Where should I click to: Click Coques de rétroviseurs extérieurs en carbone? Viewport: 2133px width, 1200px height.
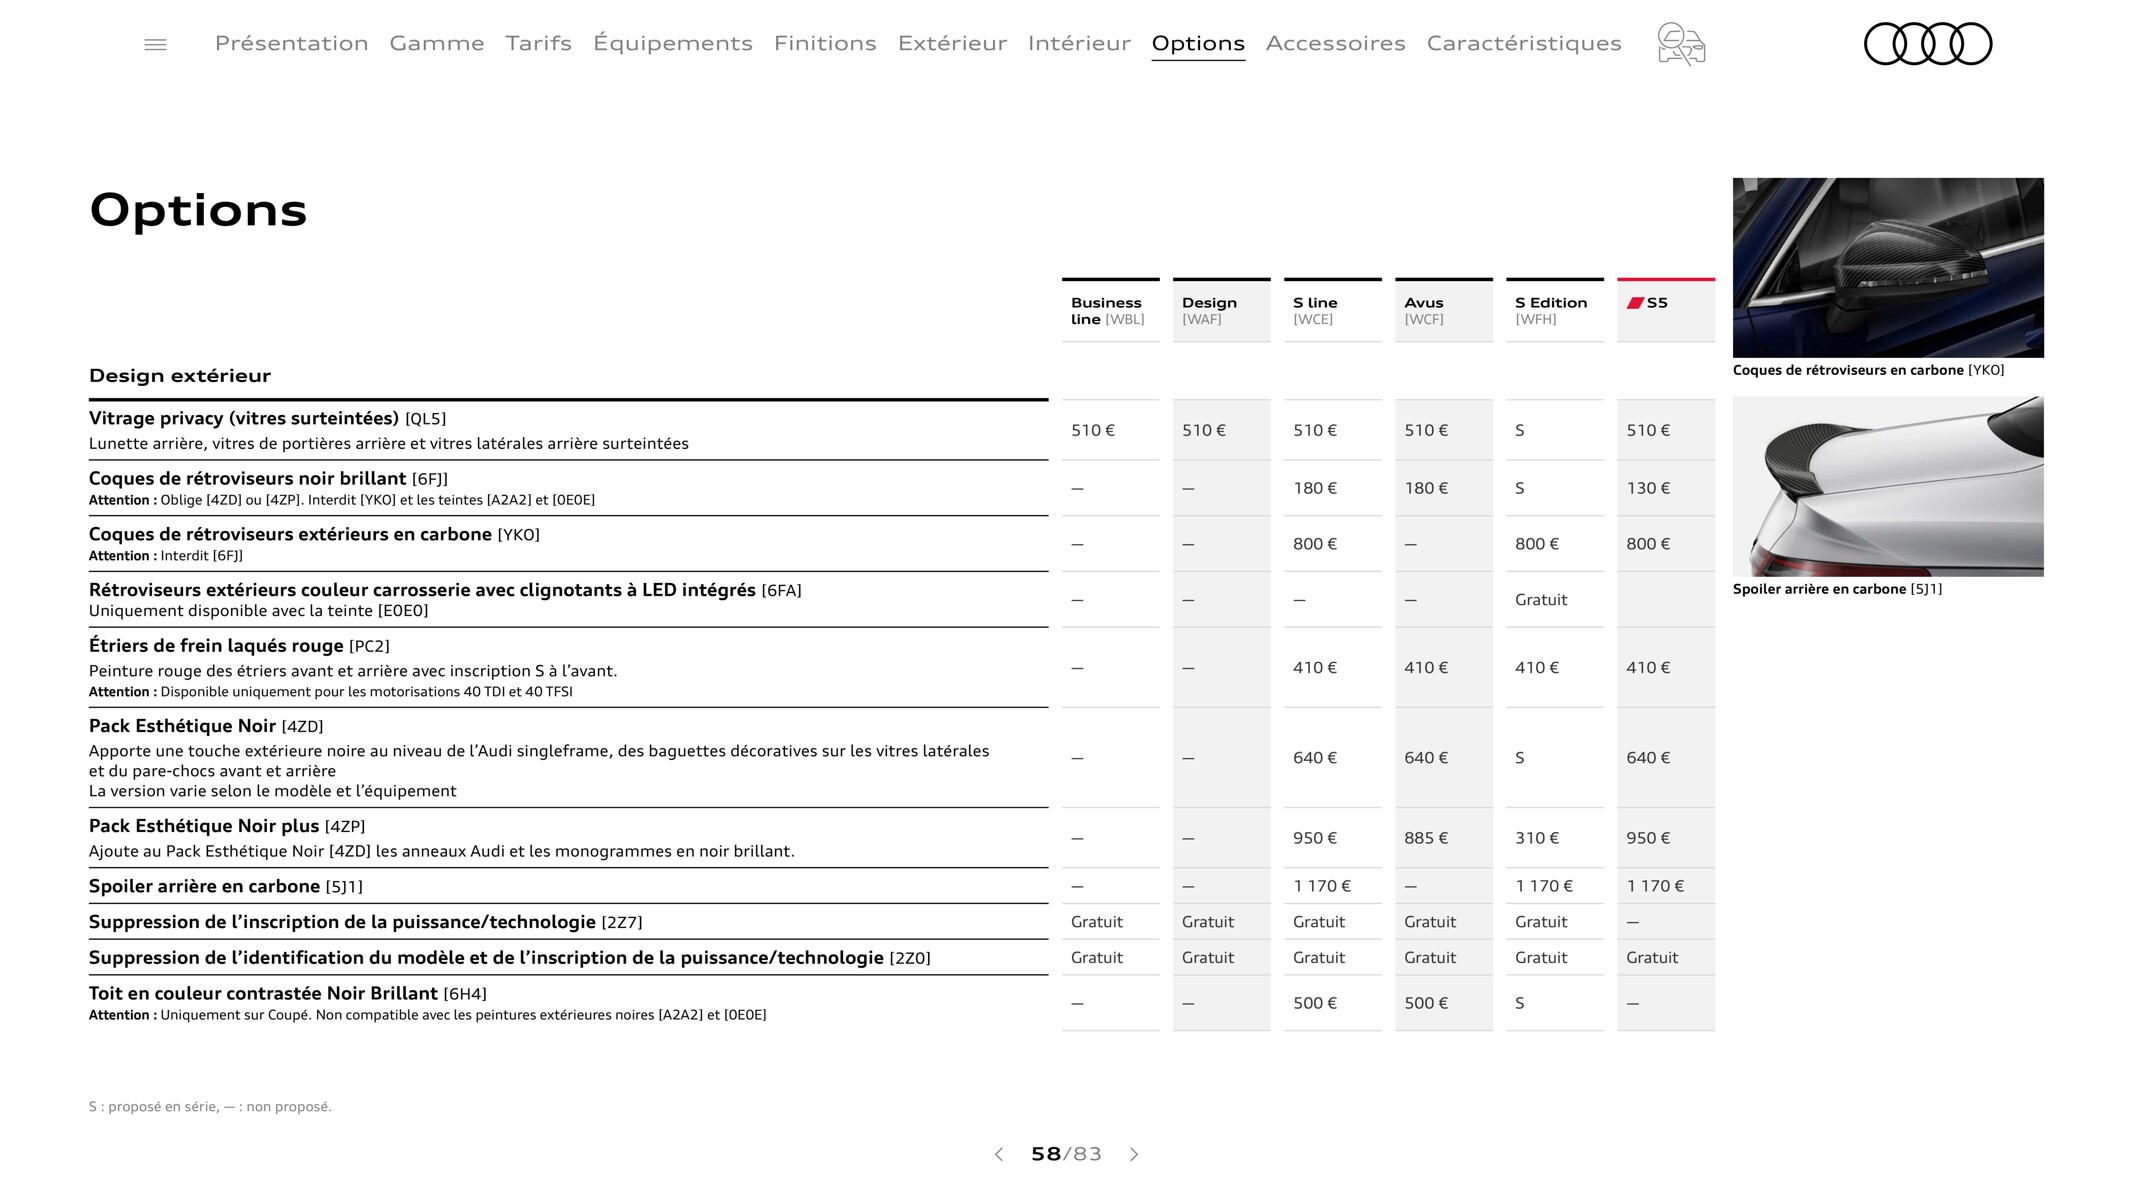pyautogui.click(x=314, y=534)
